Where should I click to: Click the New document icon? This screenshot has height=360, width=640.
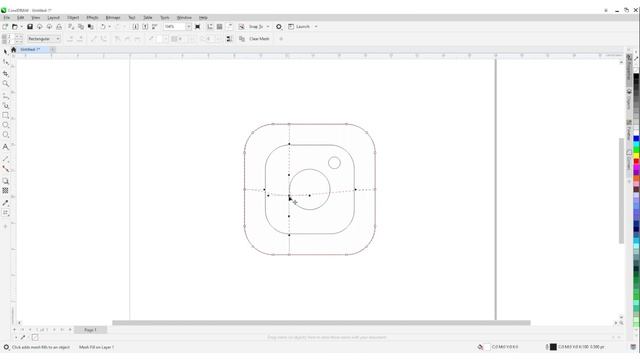pos(5,27)
